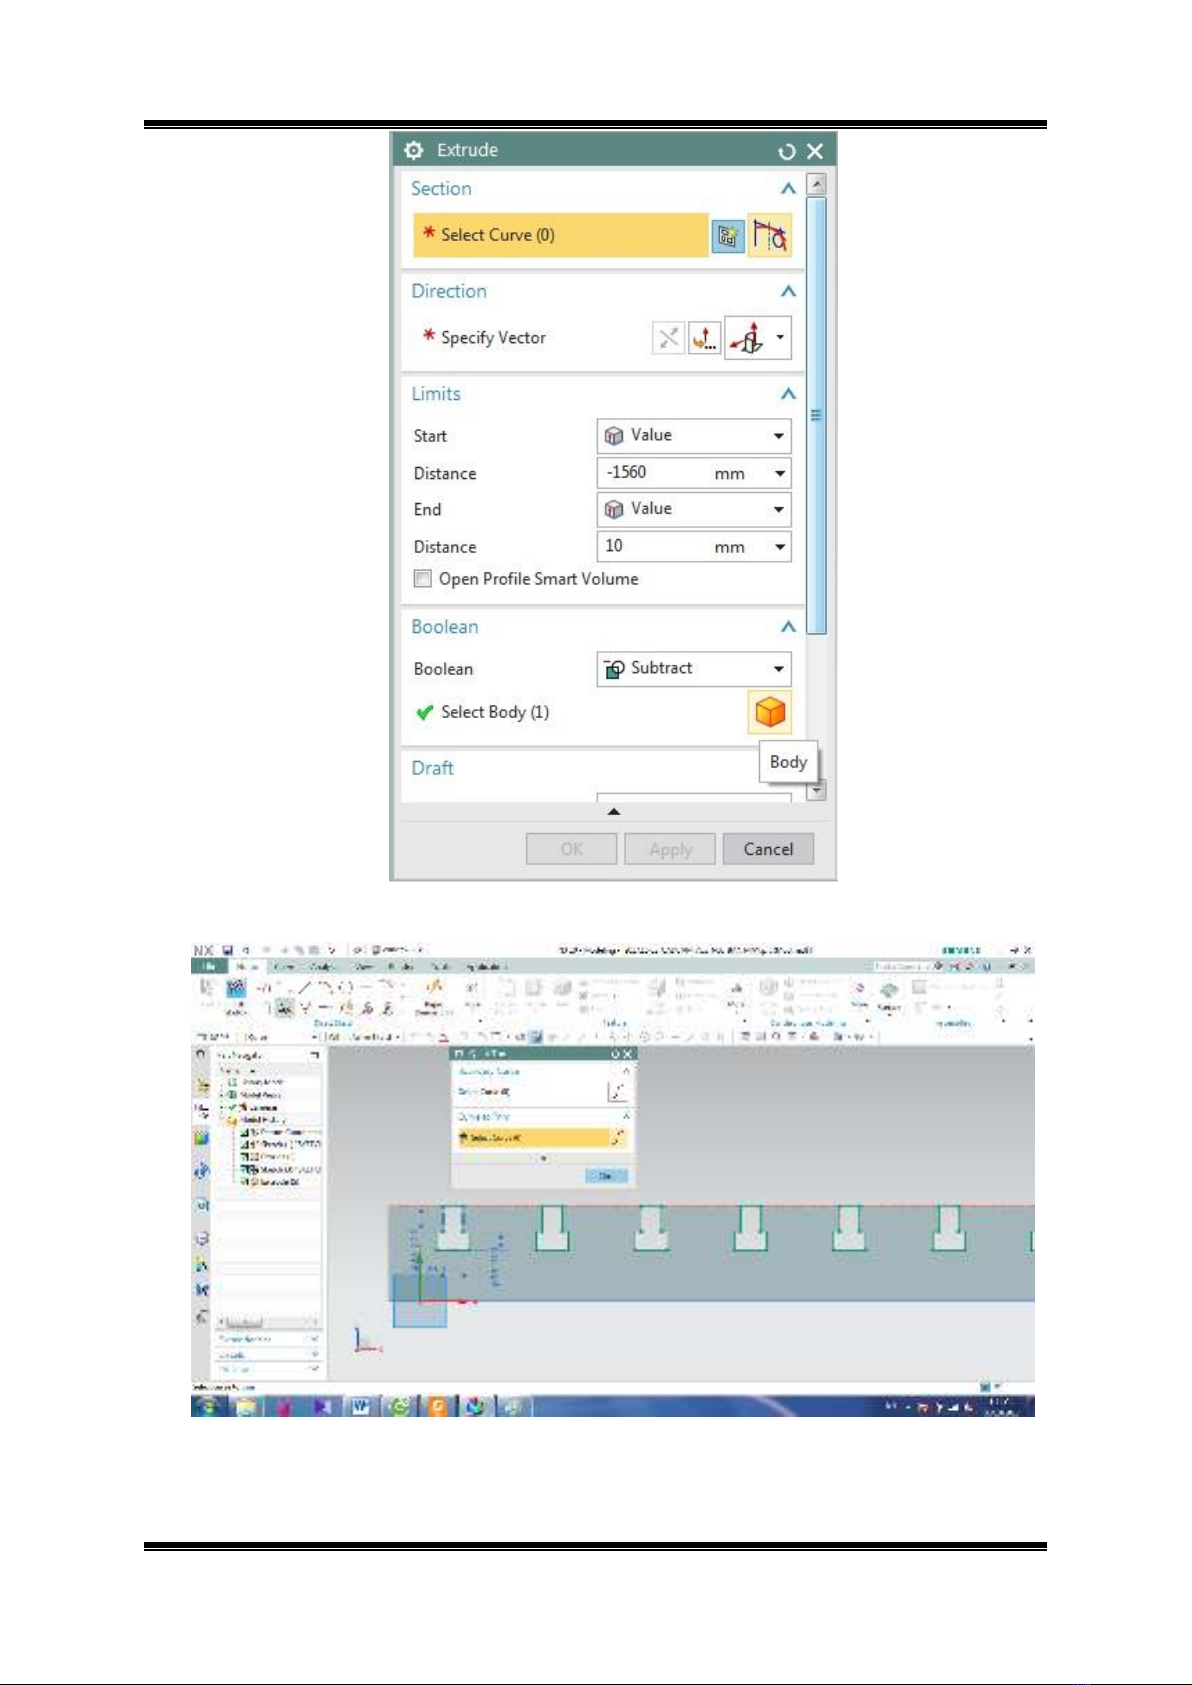Viewport: 1192px width, 1685px height.
Task: Click the Select Curve (0) field
Action: [x=560, y=235]
